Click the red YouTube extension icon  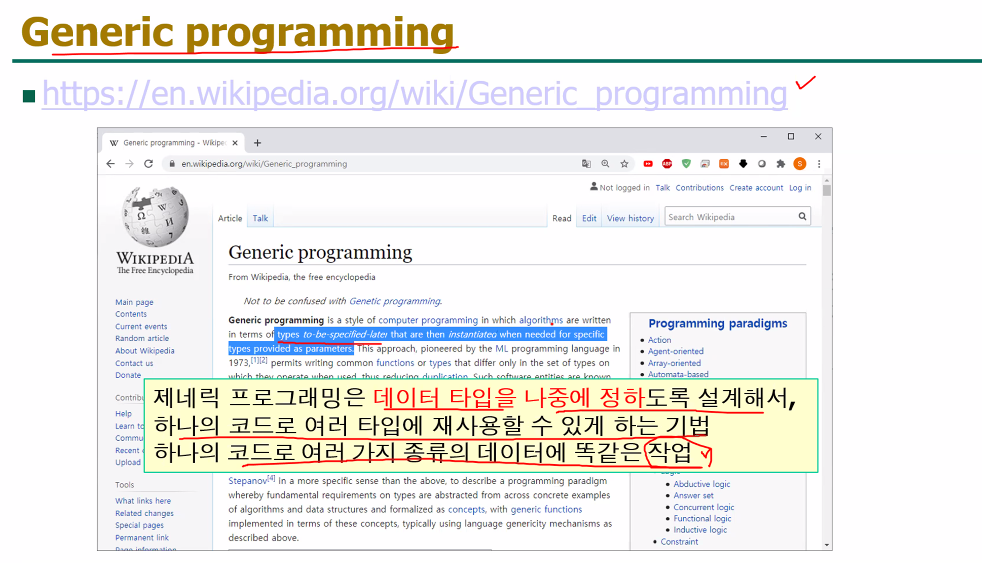pos(648,163)
